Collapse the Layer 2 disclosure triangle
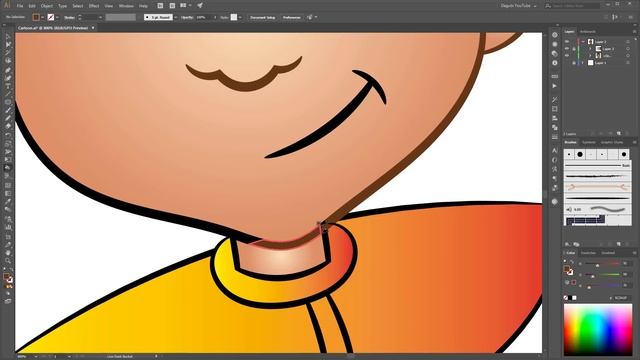This screenshot has height=360, width=640. point(583,42)
